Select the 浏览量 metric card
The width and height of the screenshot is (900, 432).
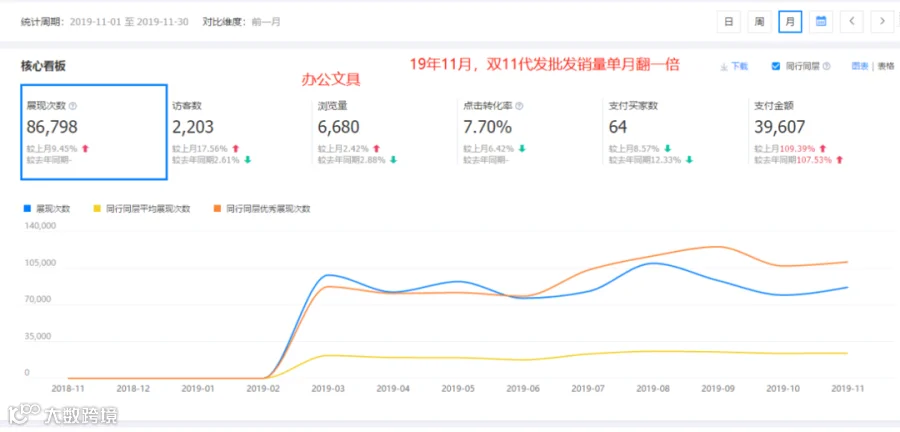385,133
